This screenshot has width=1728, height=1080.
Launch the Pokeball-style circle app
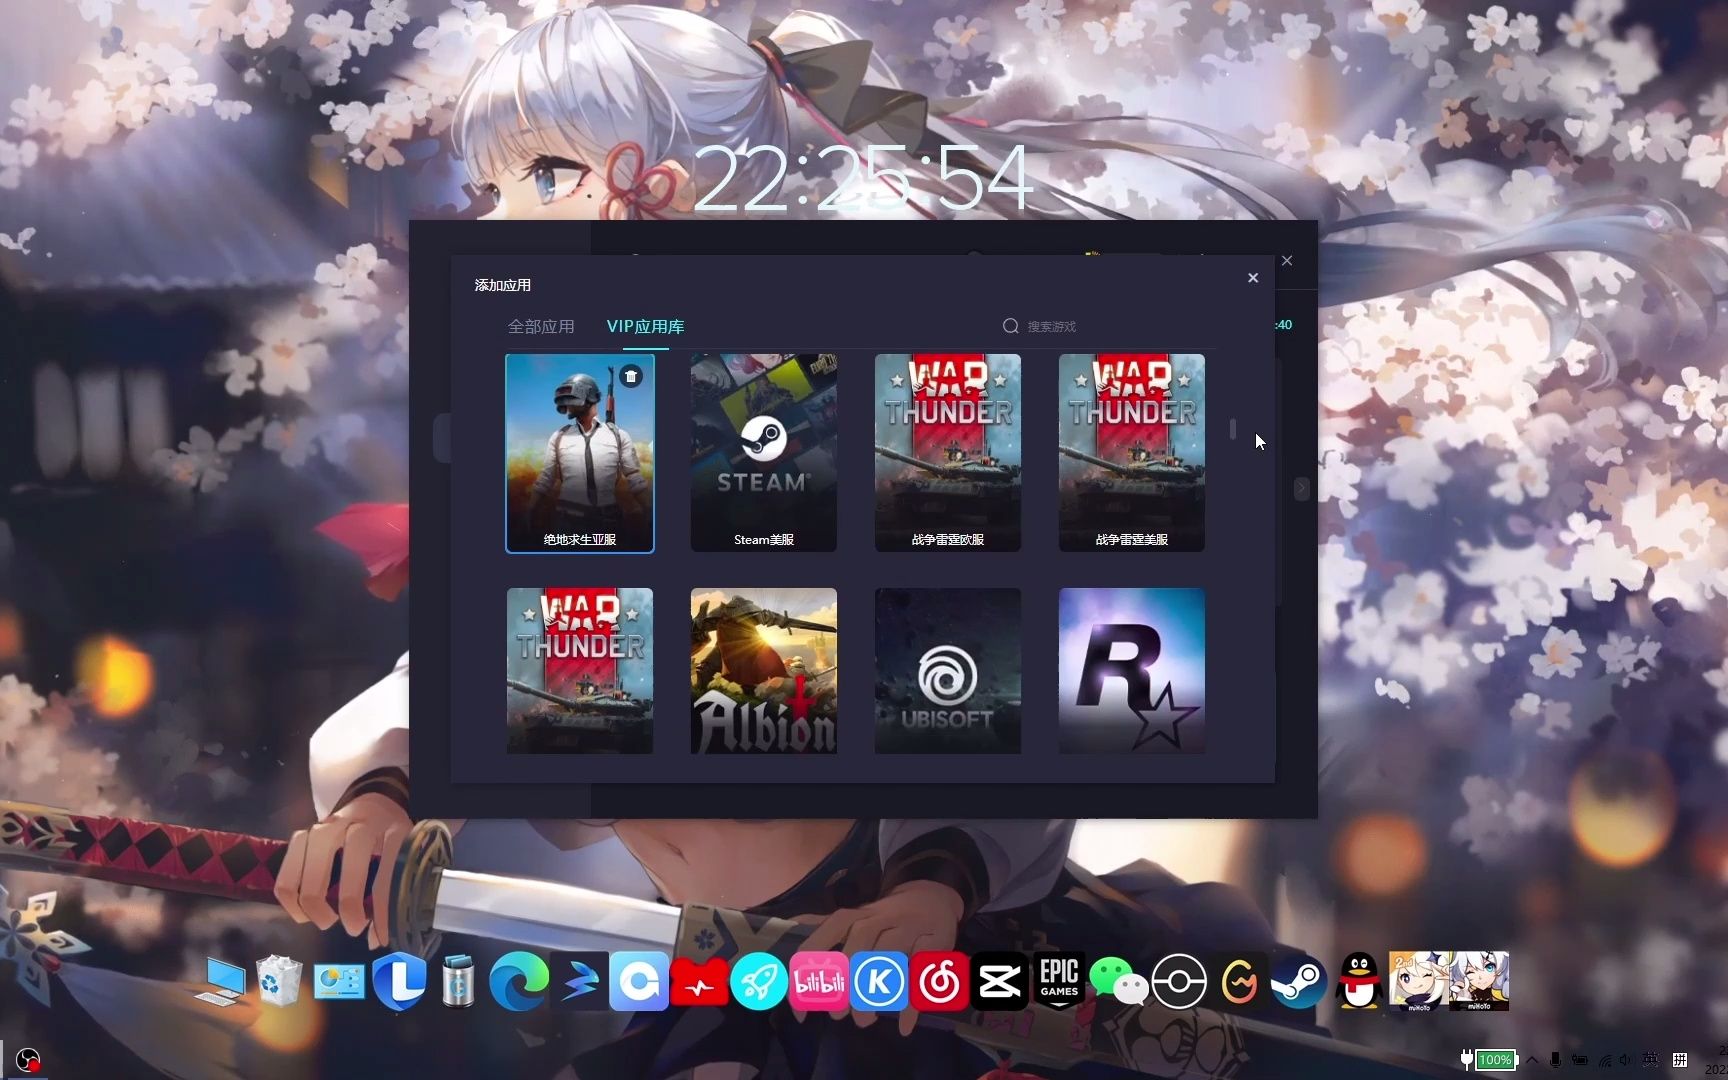coord(1179,981)
